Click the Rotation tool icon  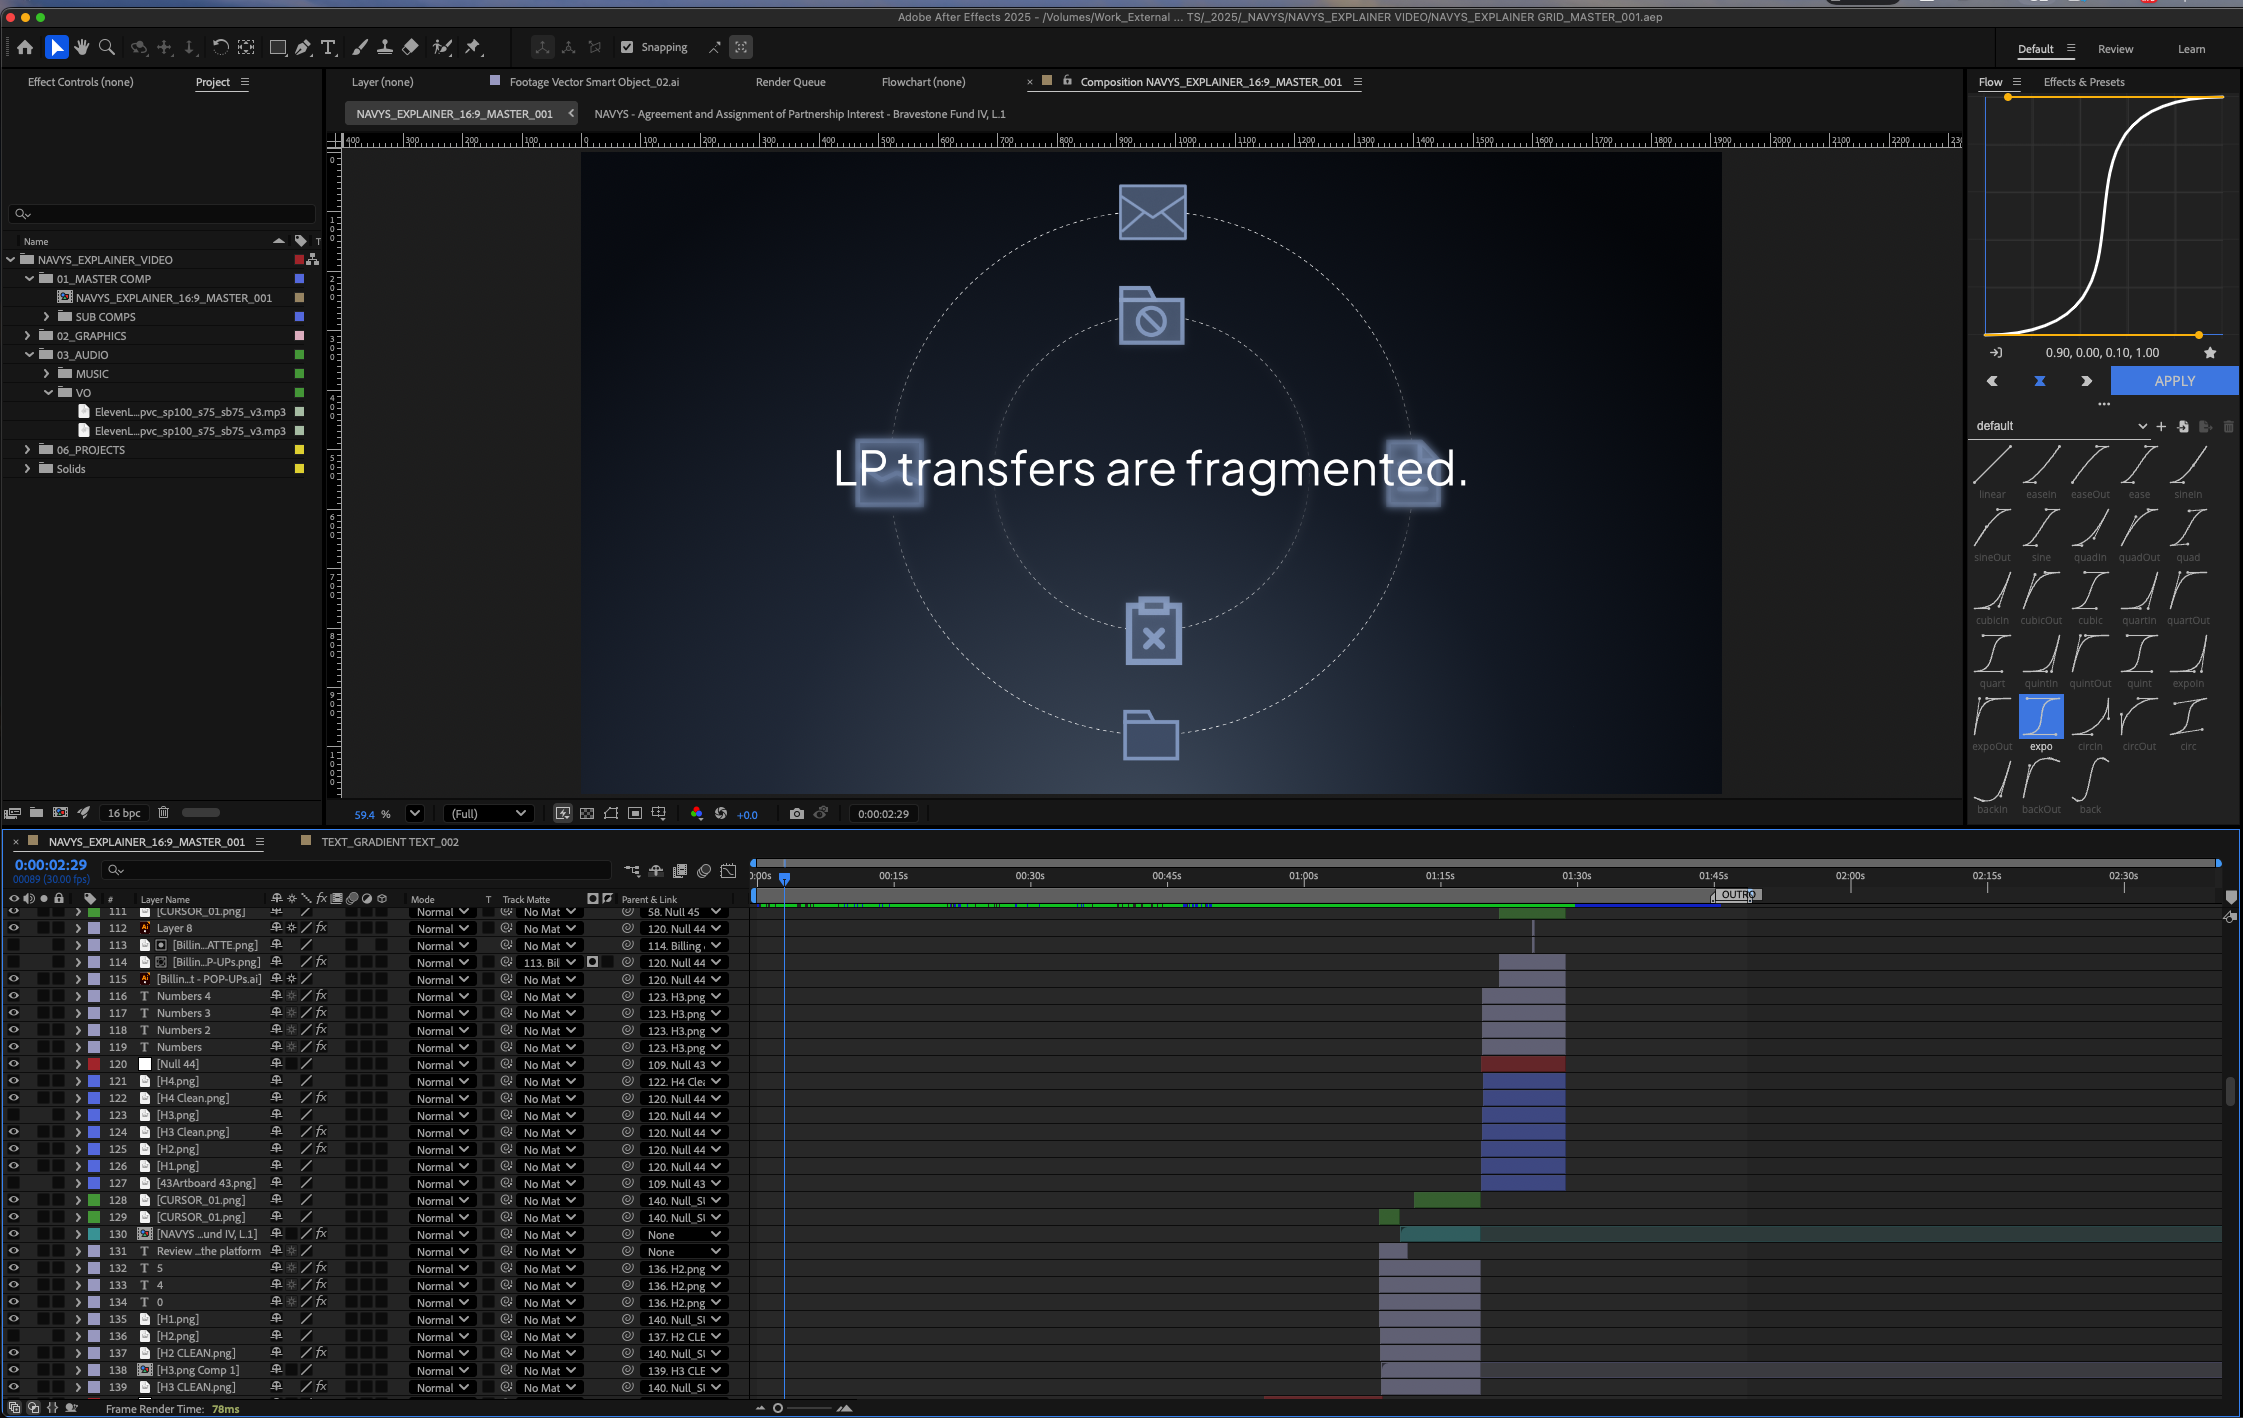pos(220,47)
